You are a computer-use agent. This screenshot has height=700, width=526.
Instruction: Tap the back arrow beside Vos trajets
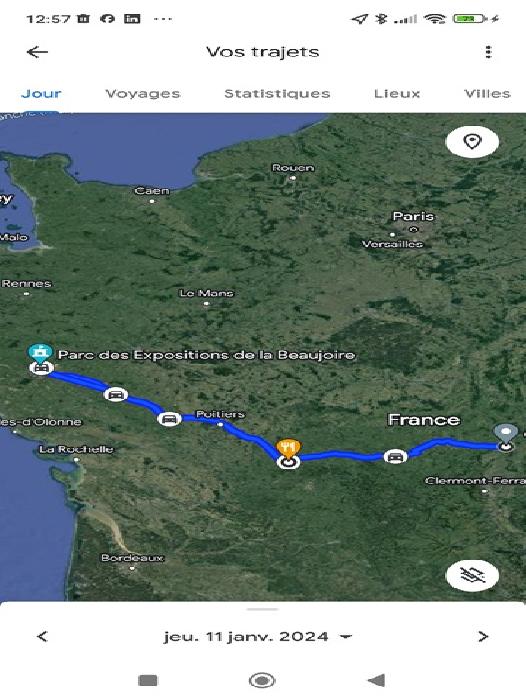coord(38,52)
